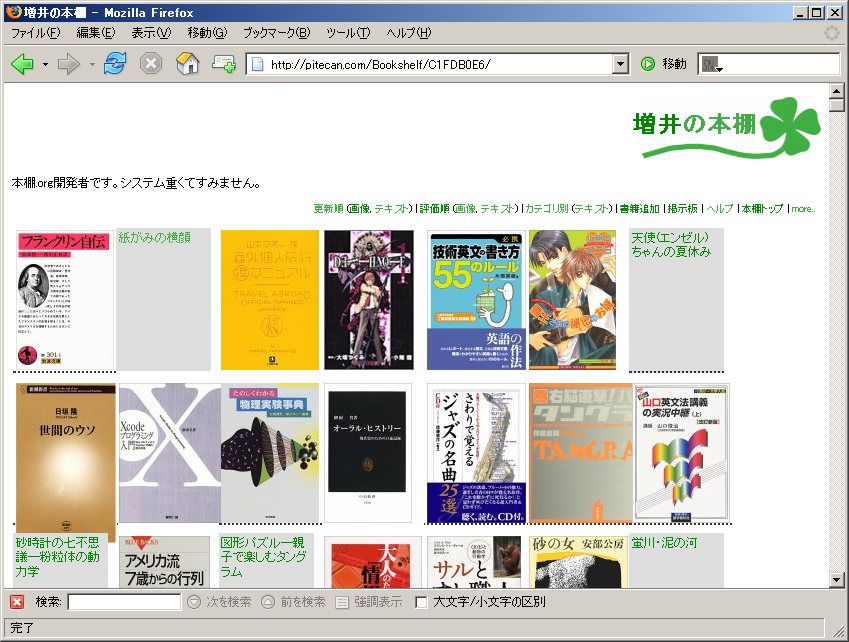
Task: Click the page icon in the URL bar
Action: coord(258,64)
